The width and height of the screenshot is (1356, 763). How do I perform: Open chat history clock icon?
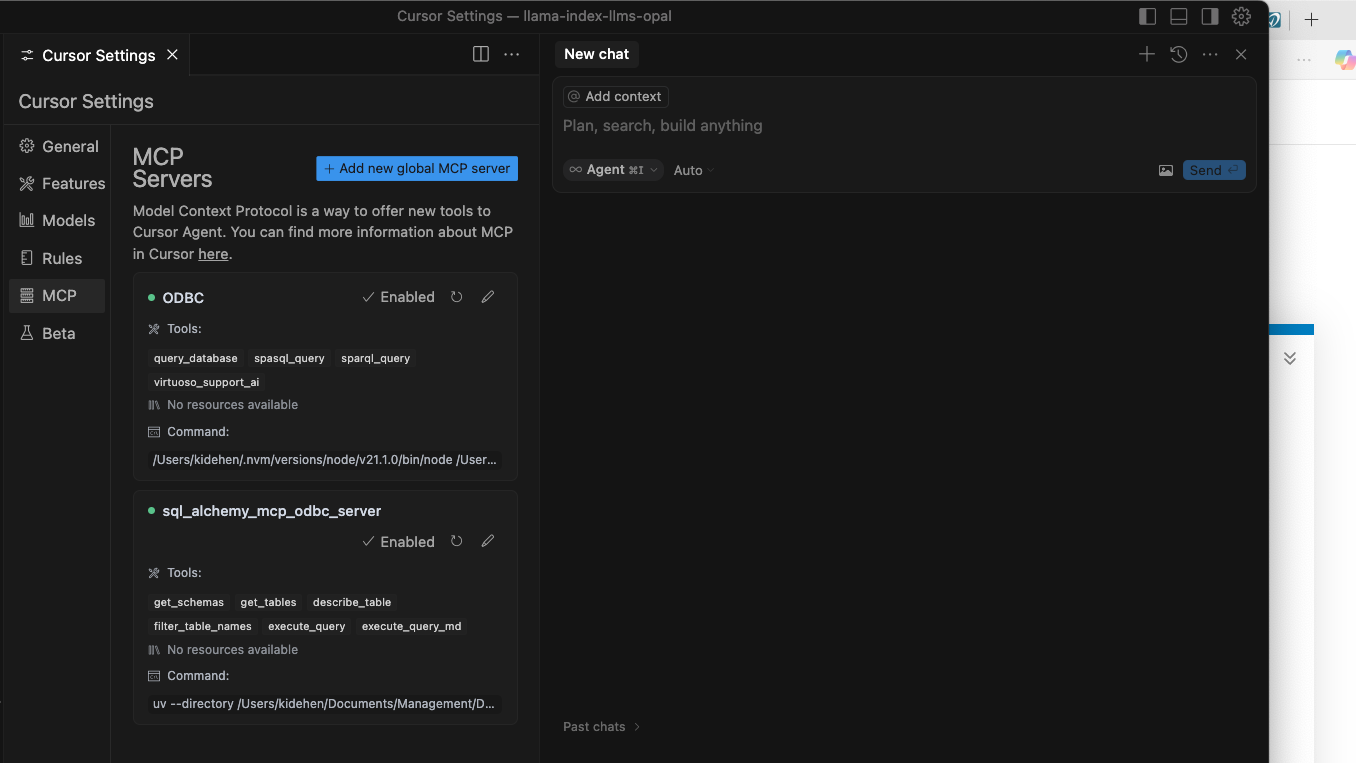[x=1179, y=54]
